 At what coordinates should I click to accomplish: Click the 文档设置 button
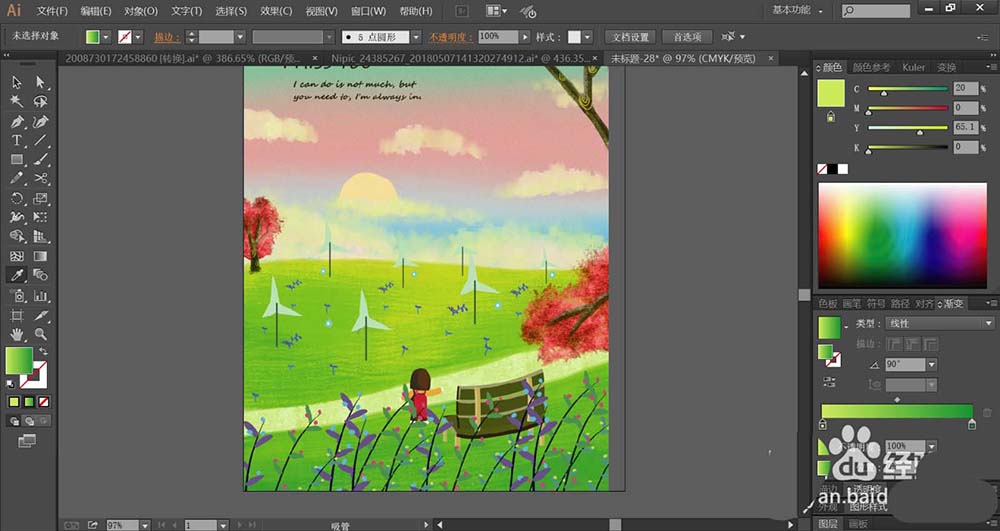[x=630, y=37]
